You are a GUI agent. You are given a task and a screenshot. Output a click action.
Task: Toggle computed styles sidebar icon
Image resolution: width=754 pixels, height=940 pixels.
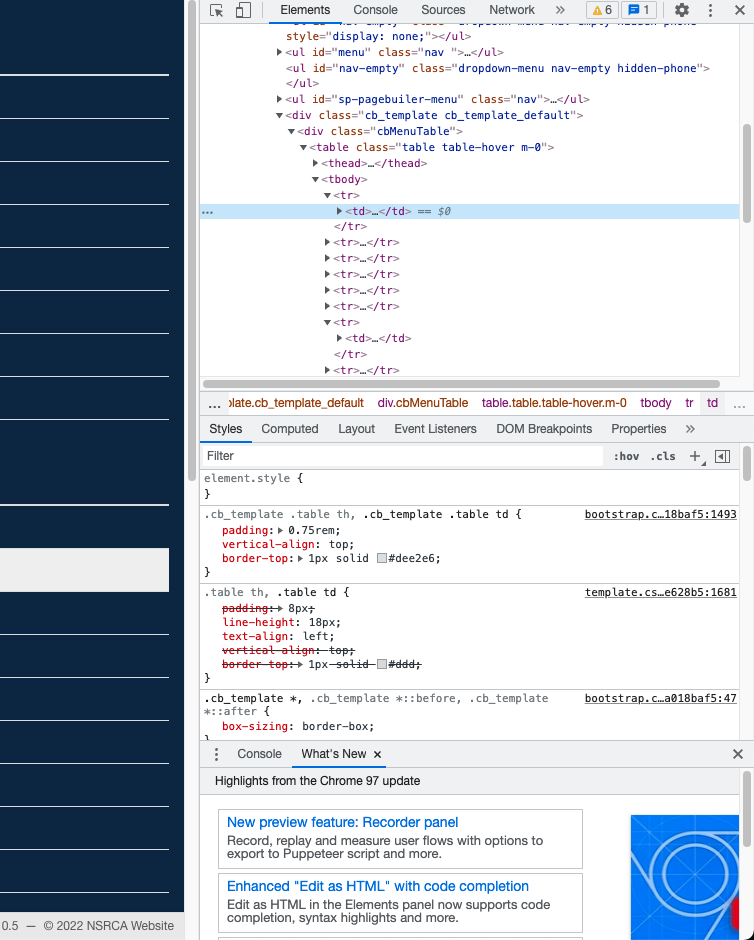tap(722, 456)
